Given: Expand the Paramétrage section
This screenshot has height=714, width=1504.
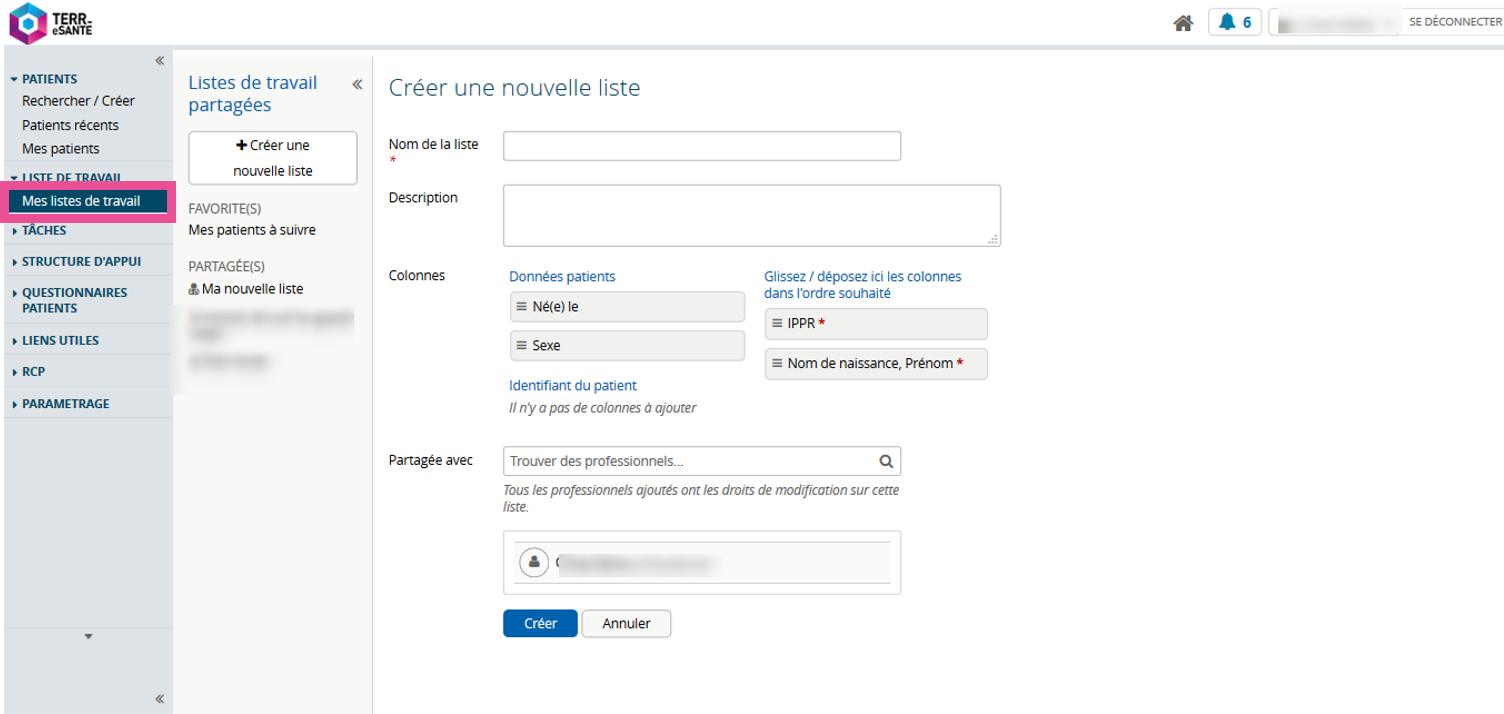Looking at the screenshot, I should (65, 404).
